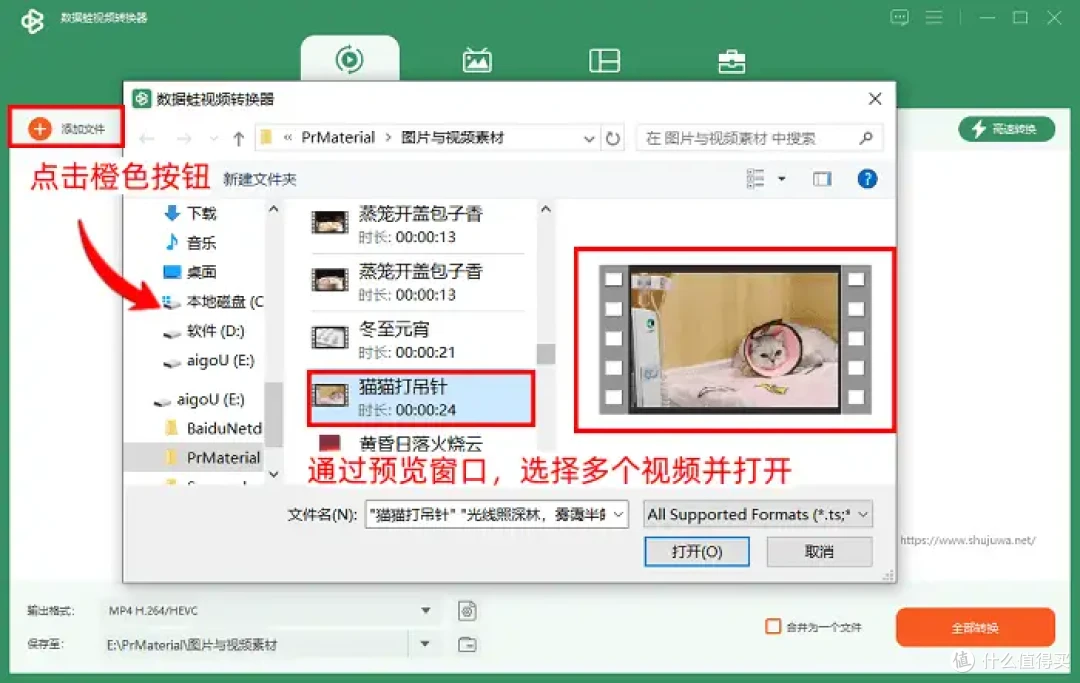Click the file name input field
The width and height of the screenshot is (1080, 683).
[489, 514]
